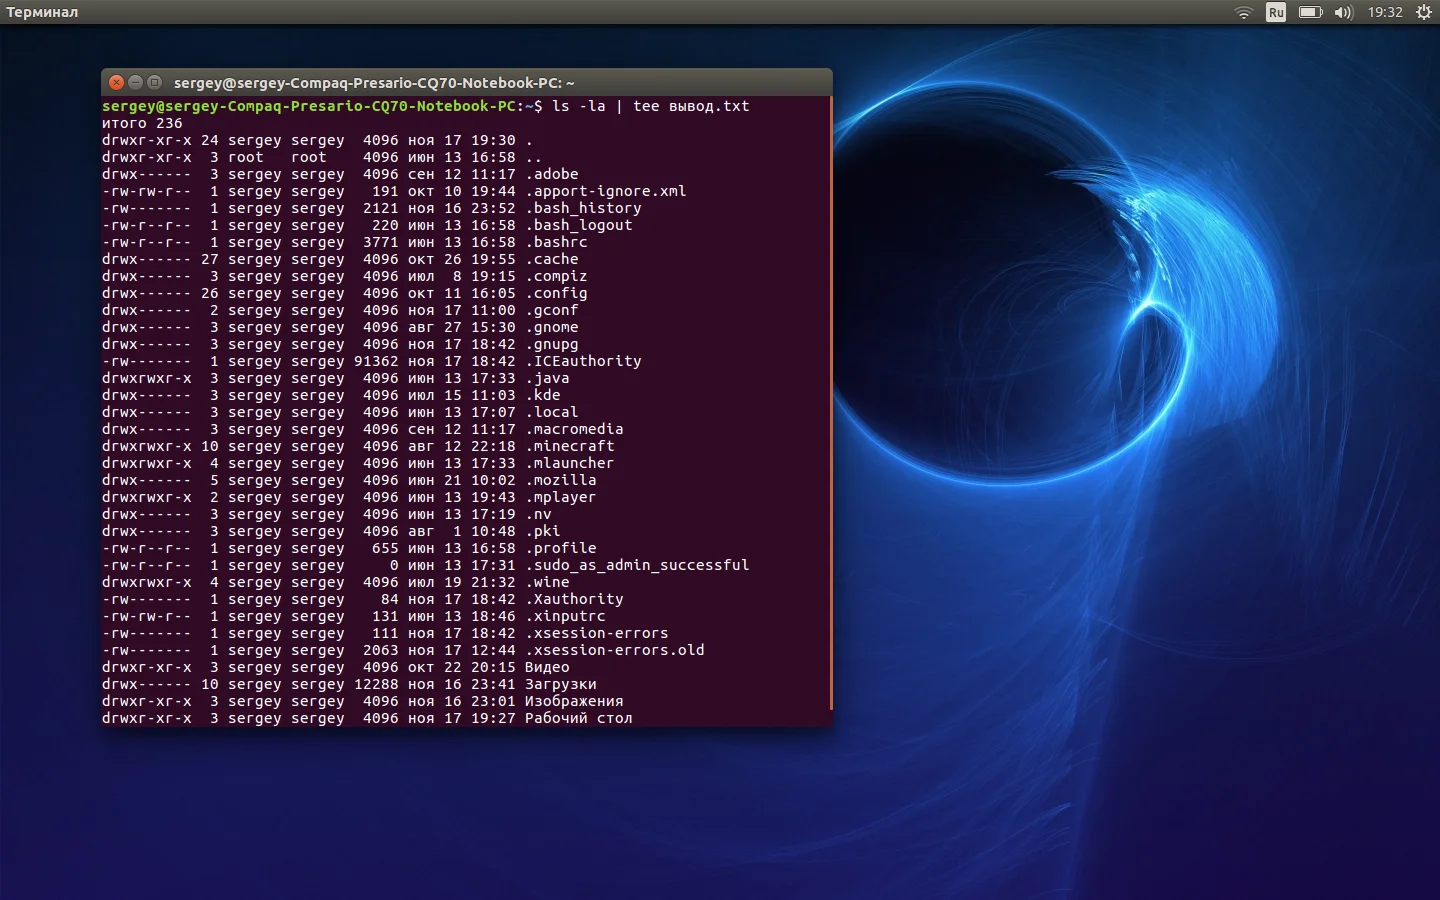Minimize the terminal window
The image size is (1440, 900).
135,82
